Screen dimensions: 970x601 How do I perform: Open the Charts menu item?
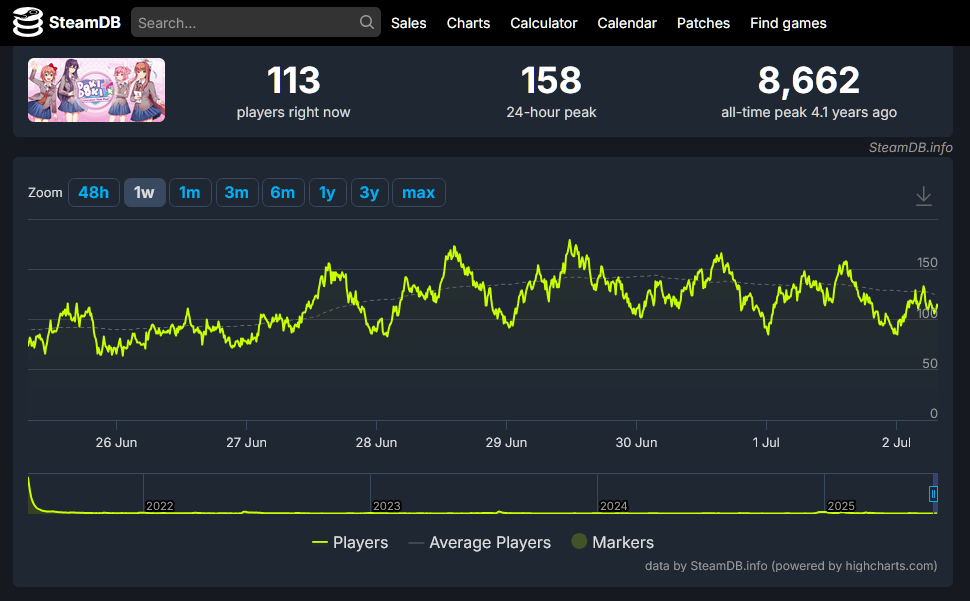click(x=468, y=23)
